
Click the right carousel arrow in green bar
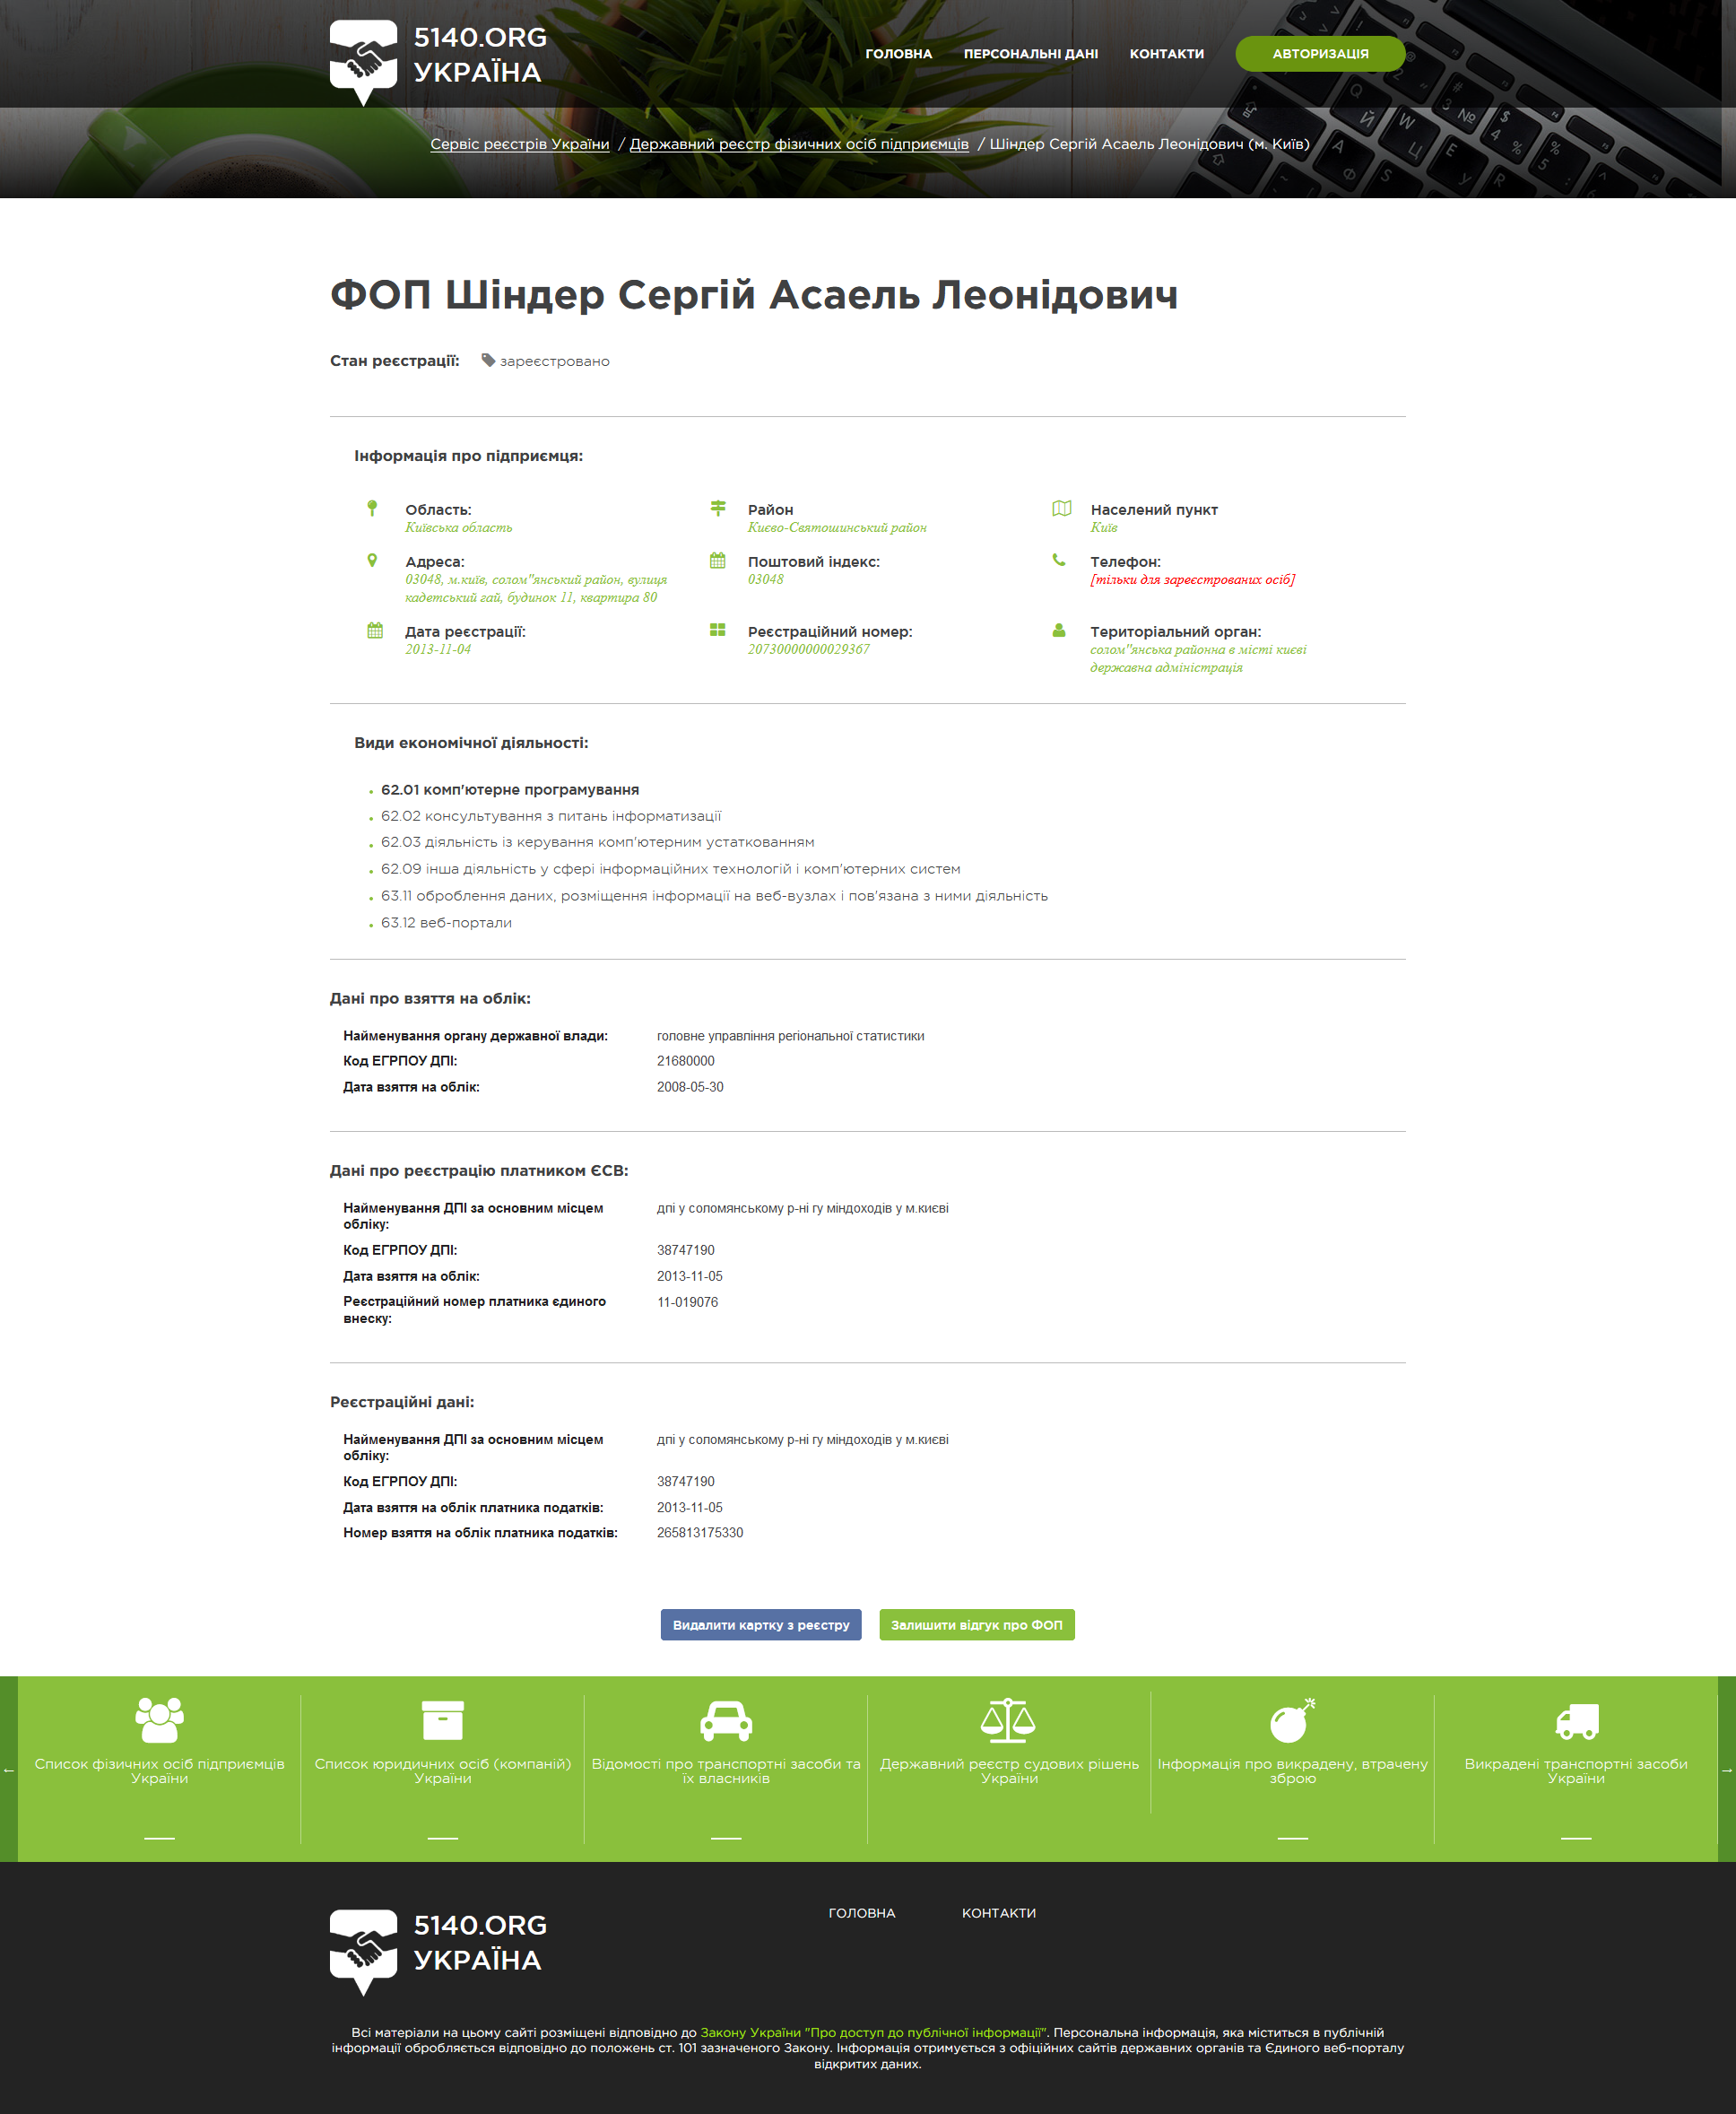tap(1727, 1770)
